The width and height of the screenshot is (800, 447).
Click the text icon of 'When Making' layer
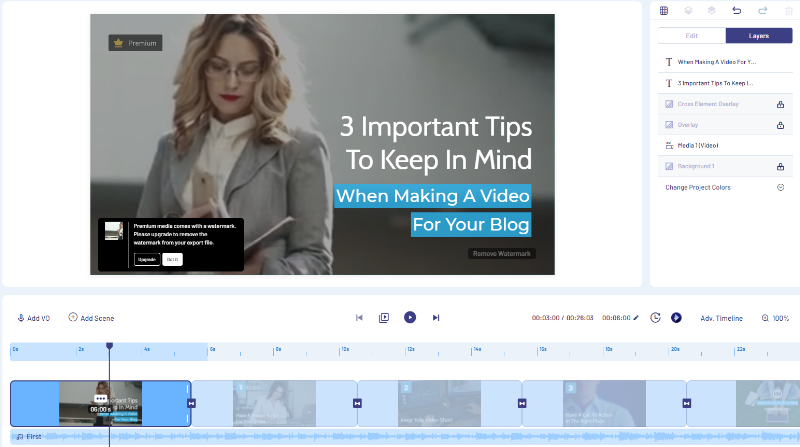669,62
